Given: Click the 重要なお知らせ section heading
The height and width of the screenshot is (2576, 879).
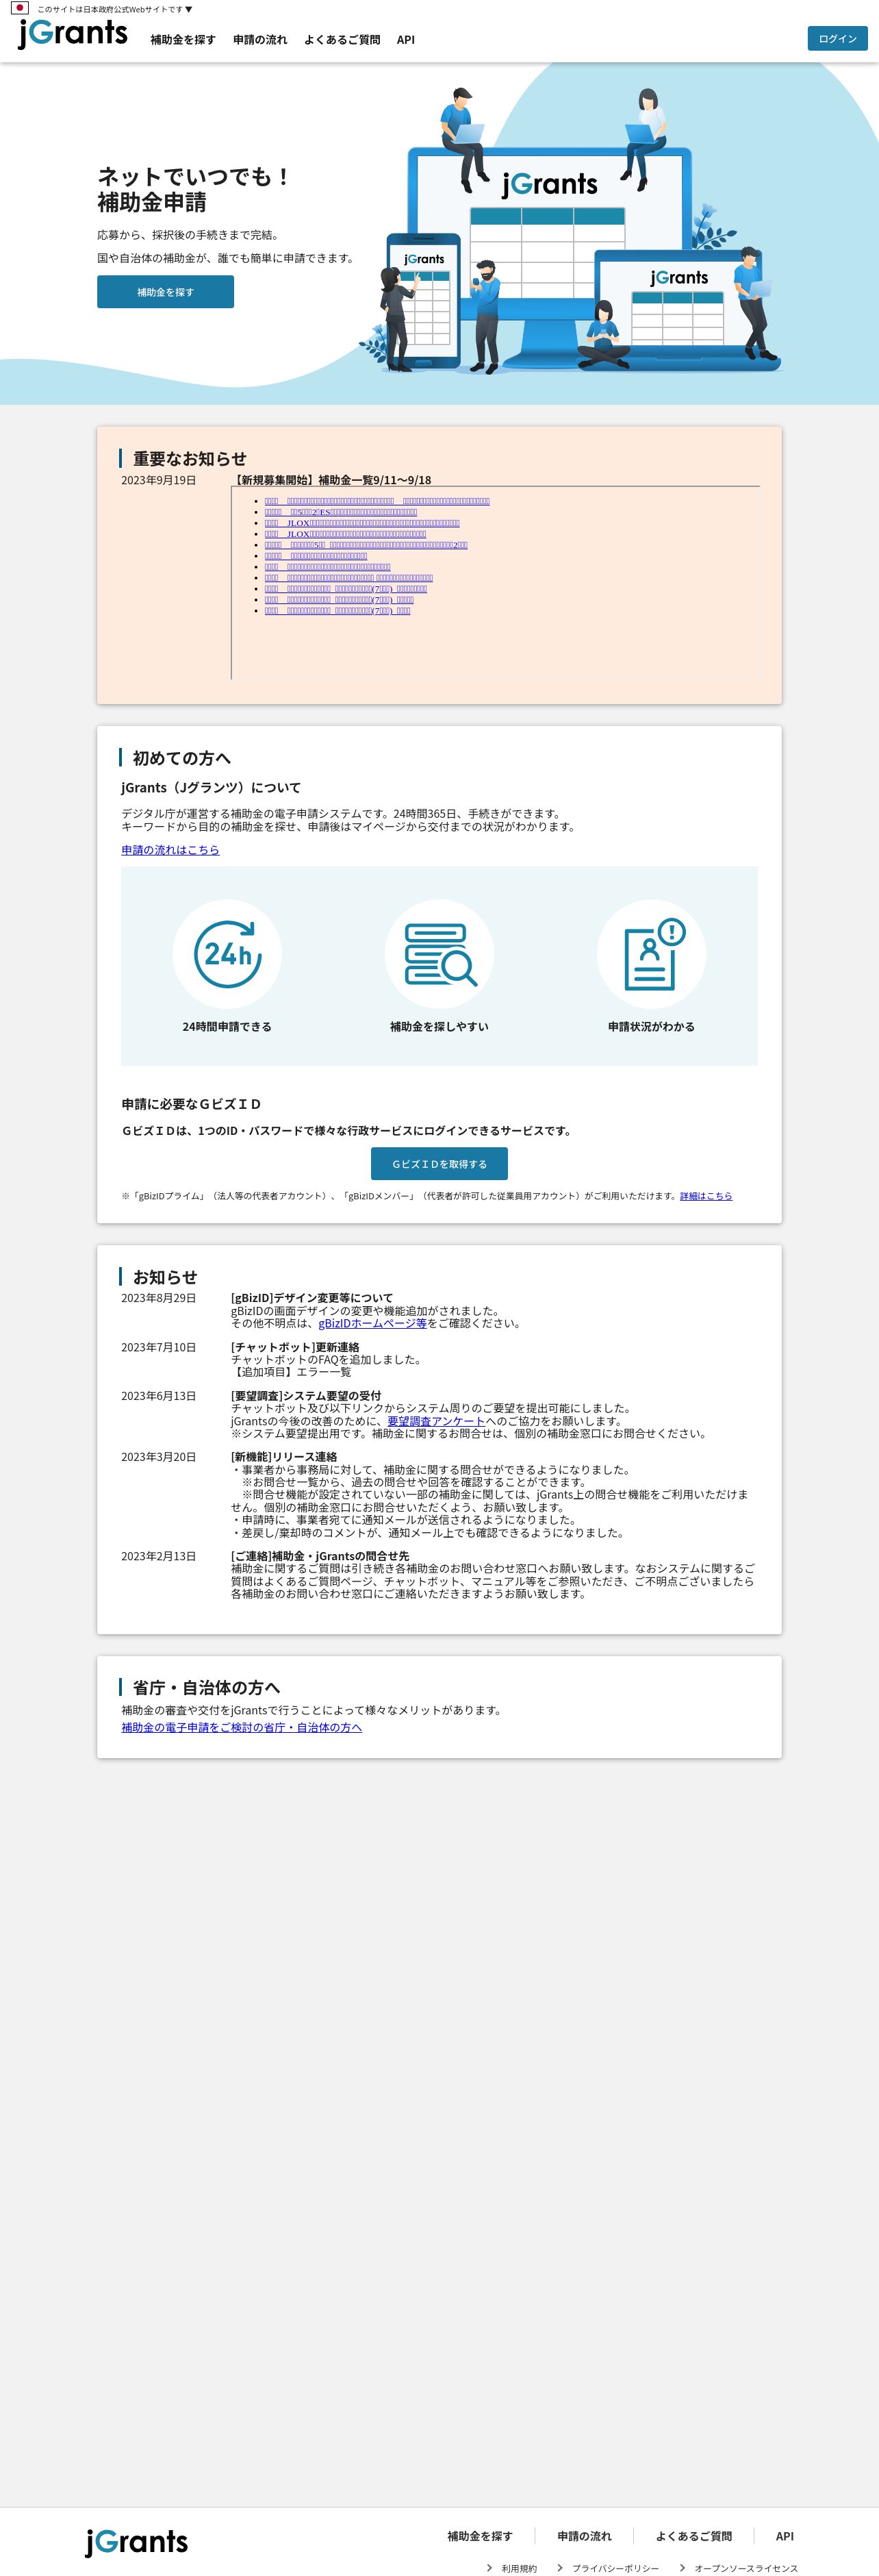Looking at the screenshot, I should point(189,458).
